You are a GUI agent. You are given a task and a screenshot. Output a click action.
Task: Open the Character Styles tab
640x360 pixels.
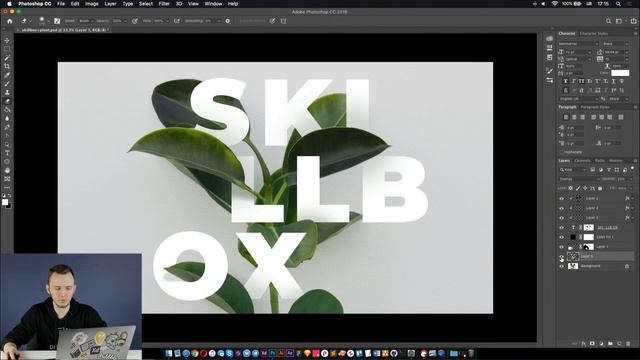coord(594,33)
